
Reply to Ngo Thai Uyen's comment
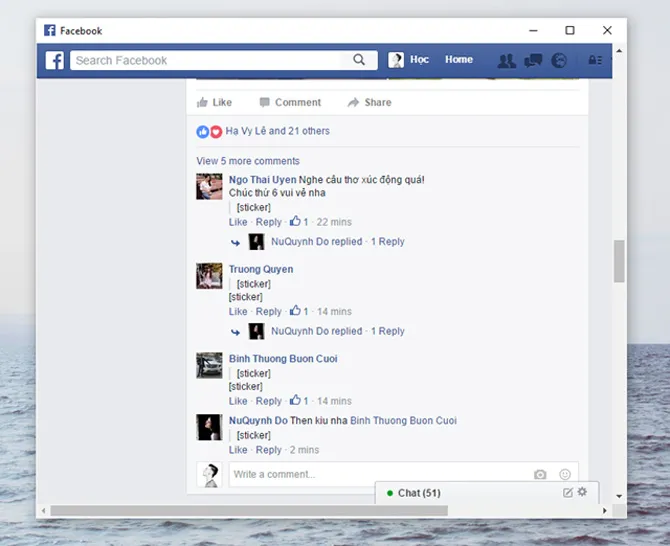[268, 222]
